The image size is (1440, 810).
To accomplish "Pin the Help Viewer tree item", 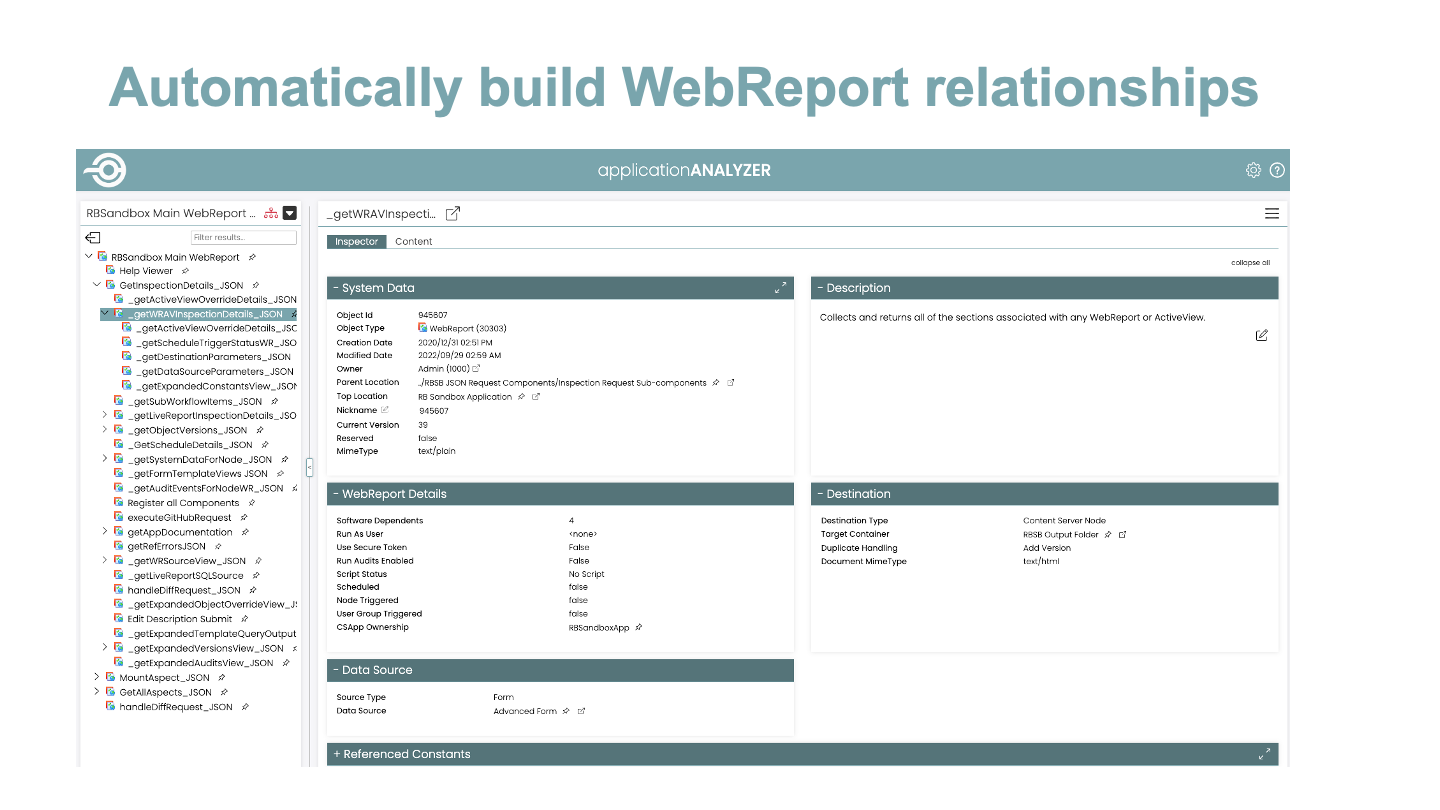I will coord(185,271).
